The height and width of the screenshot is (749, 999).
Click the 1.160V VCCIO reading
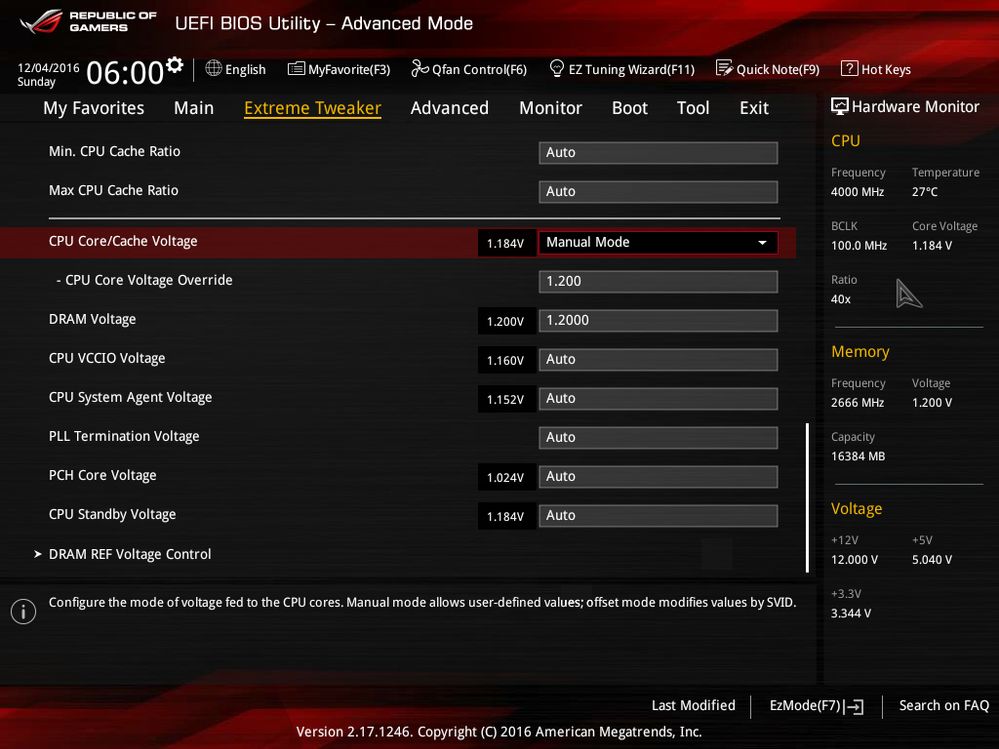point(506,360)
